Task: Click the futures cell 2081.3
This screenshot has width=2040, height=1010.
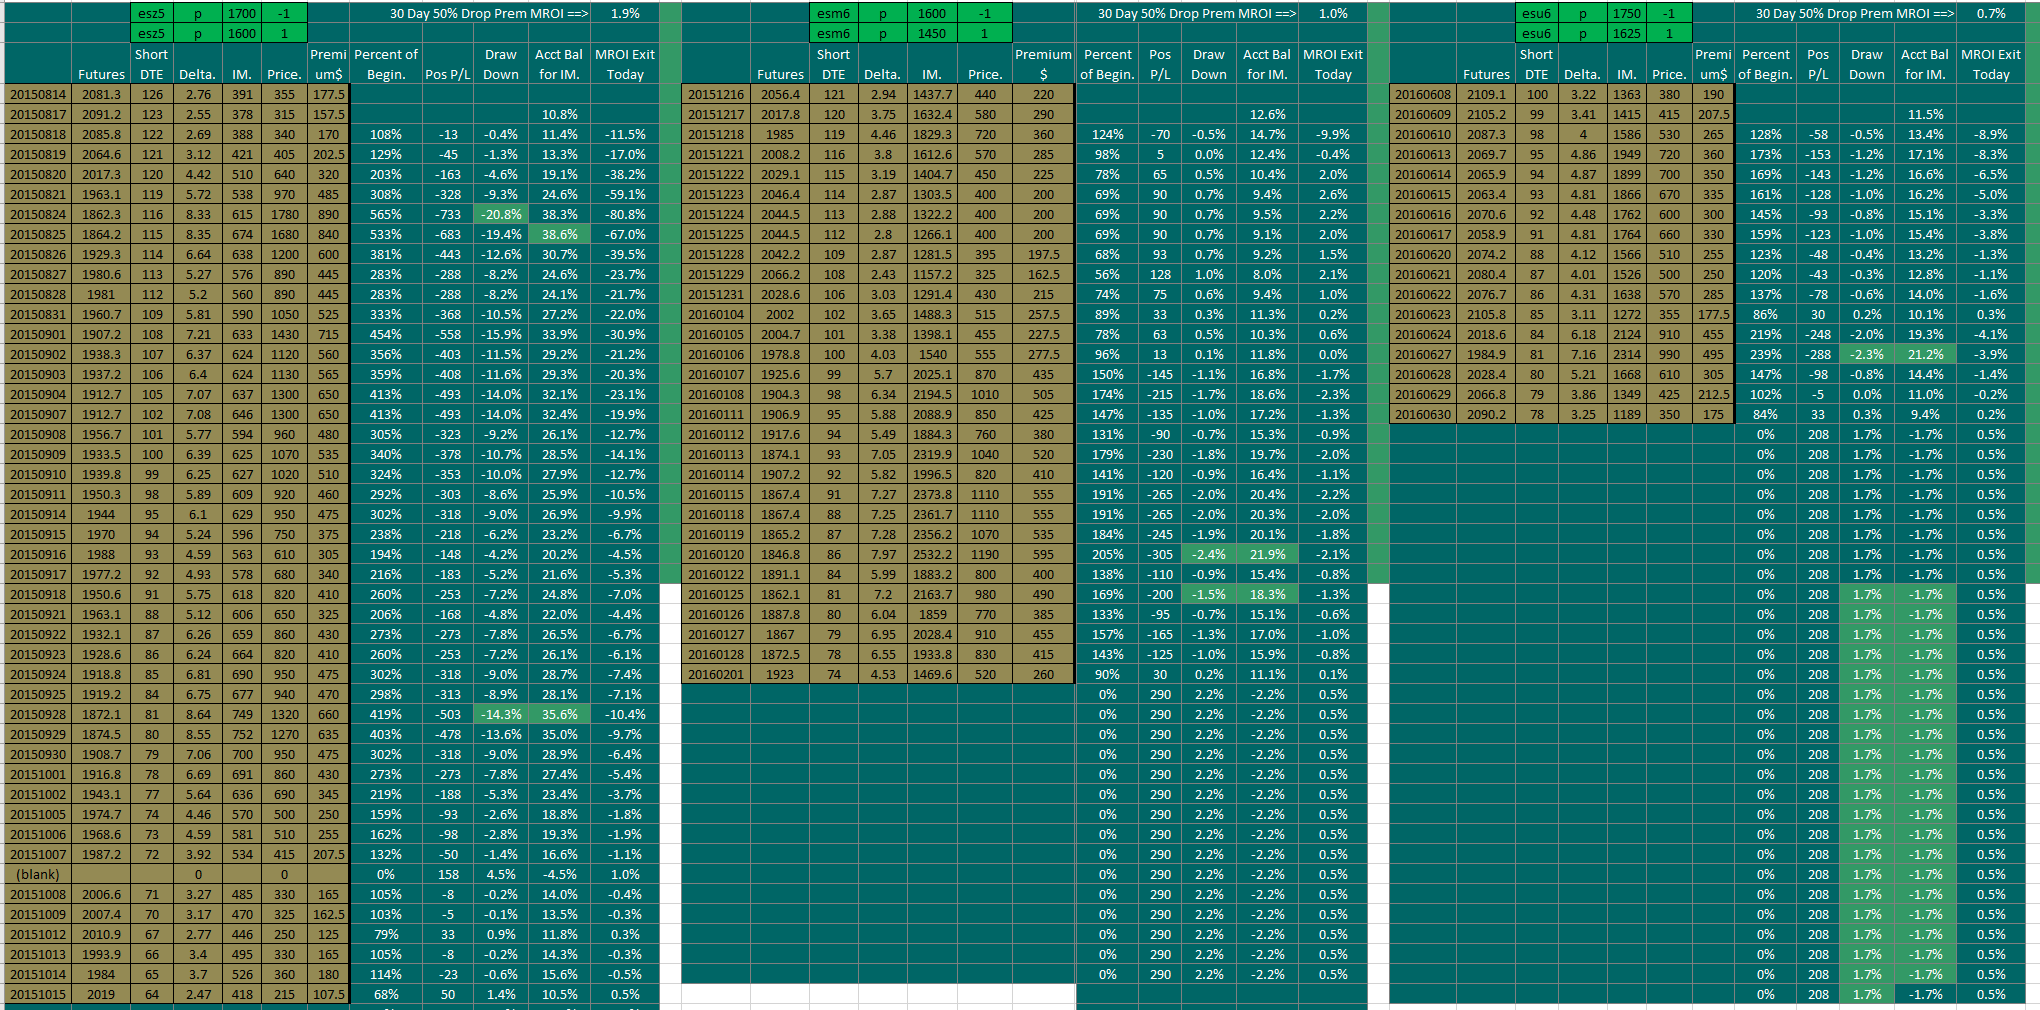Action: pos(101,95)
